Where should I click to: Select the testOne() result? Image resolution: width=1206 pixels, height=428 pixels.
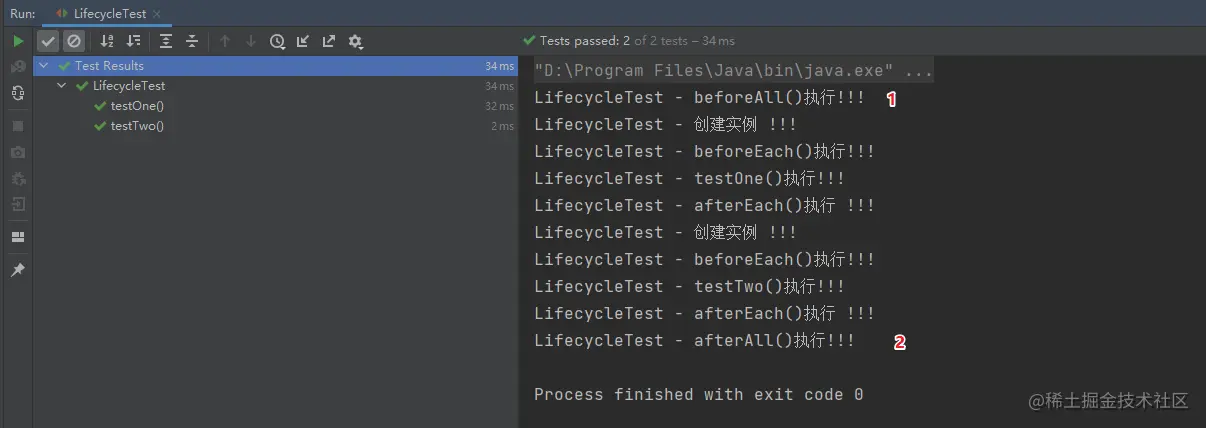click(x=137, y=106)
